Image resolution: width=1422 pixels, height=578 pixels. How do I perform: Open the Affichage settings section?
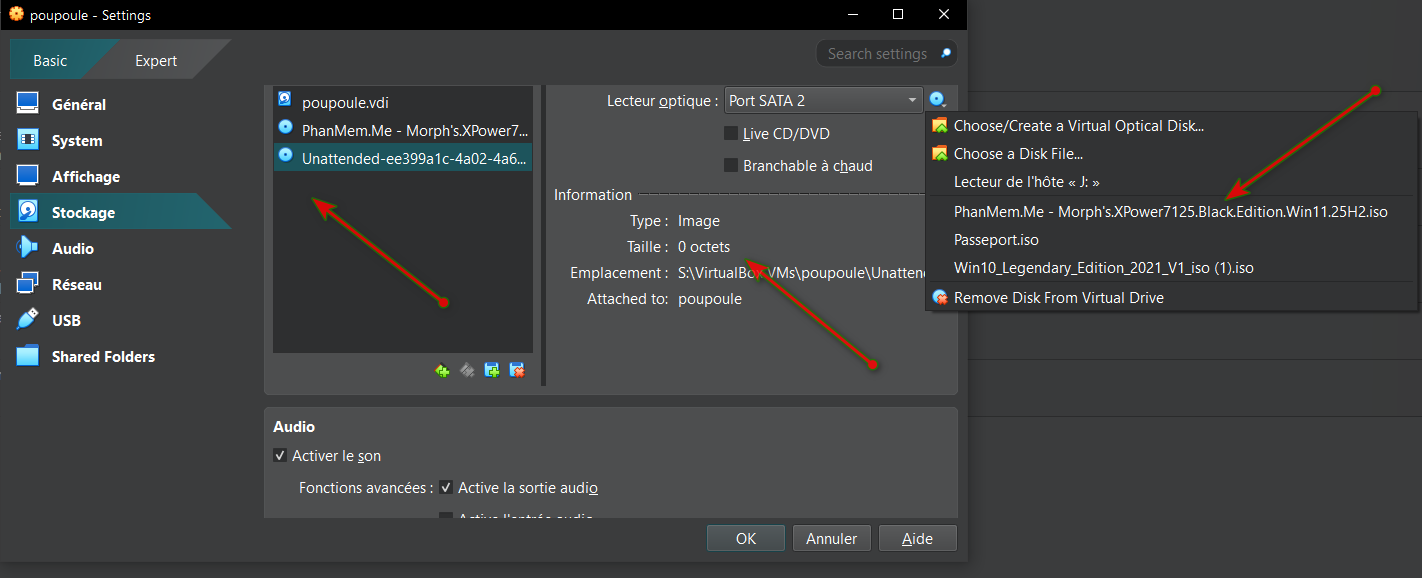point(85,177)
